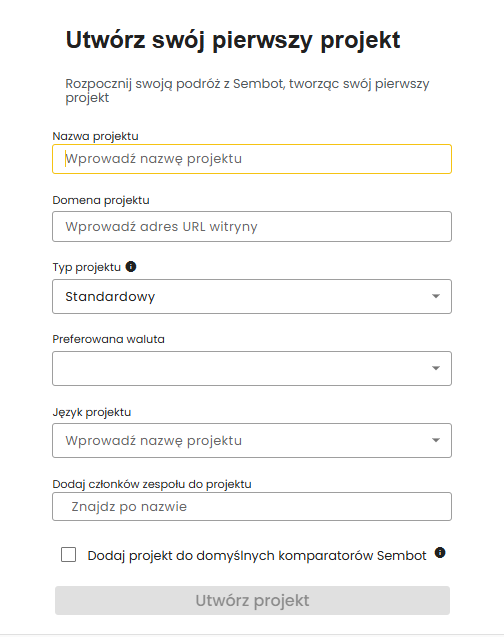Focus the Nazwa projektu input field
Screen dimensions: 504x637
252,159
